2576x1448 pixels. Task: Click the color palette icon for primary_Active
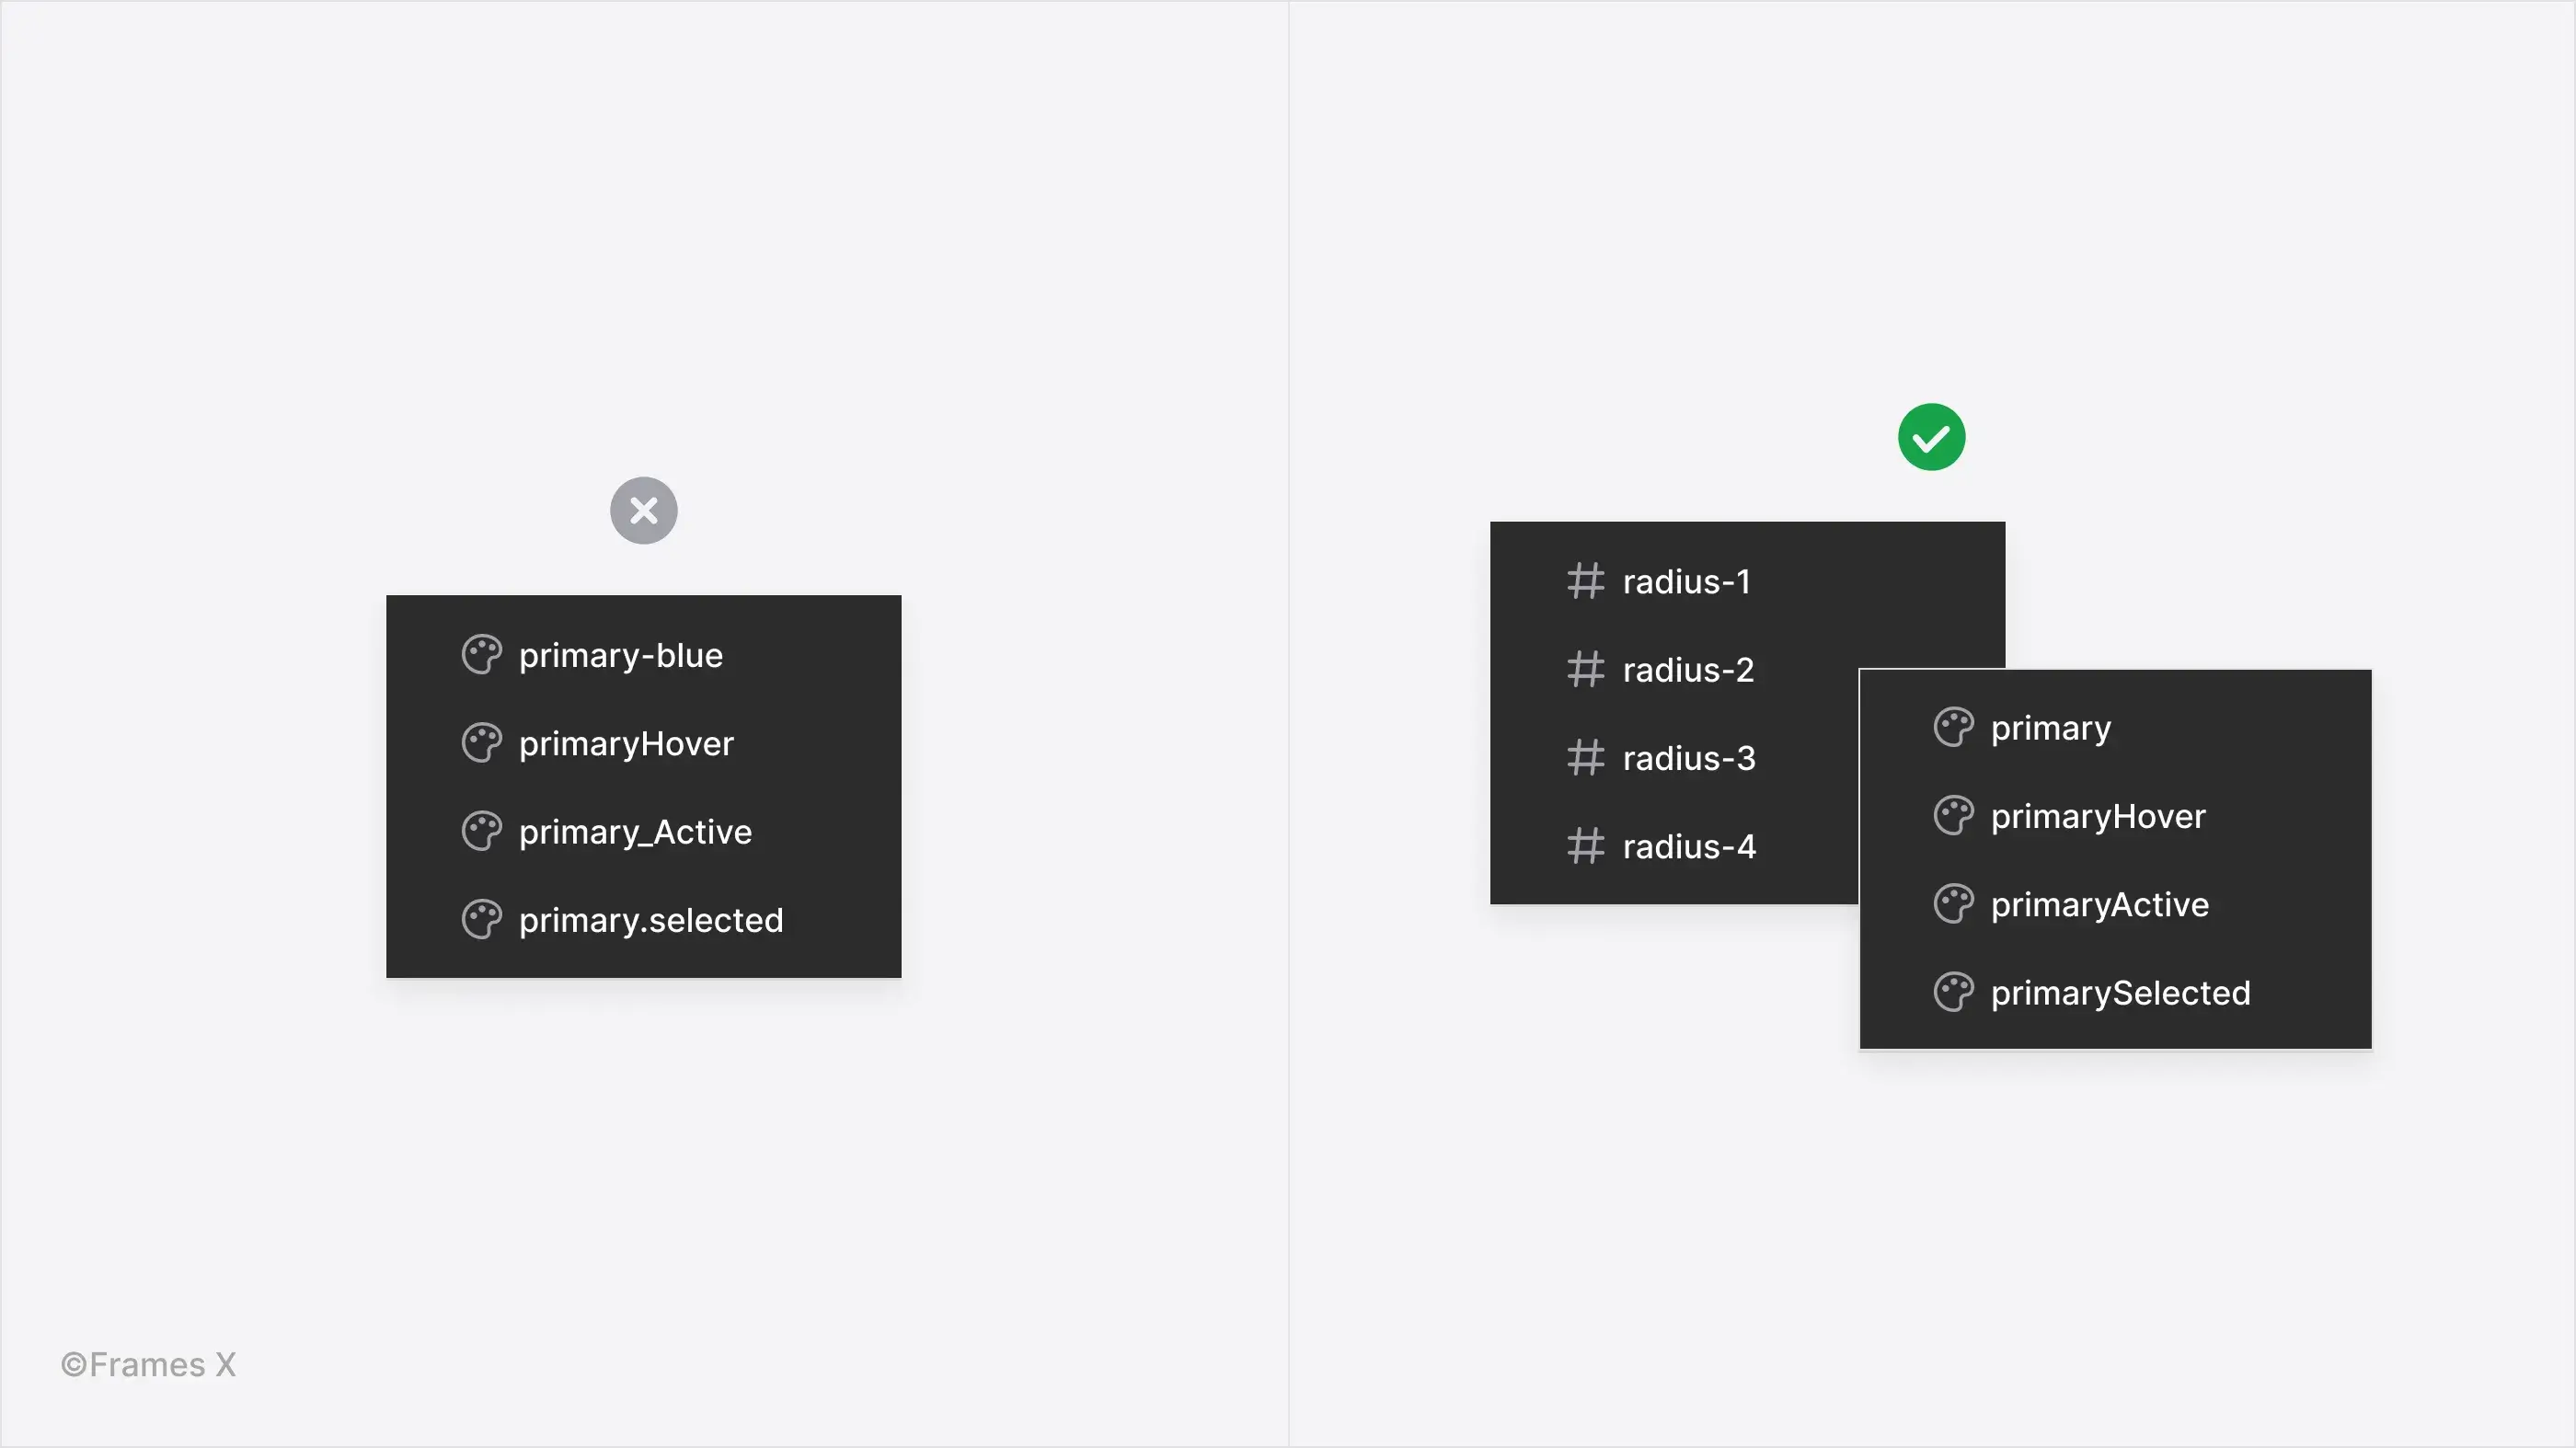click(x=483, y=830)
